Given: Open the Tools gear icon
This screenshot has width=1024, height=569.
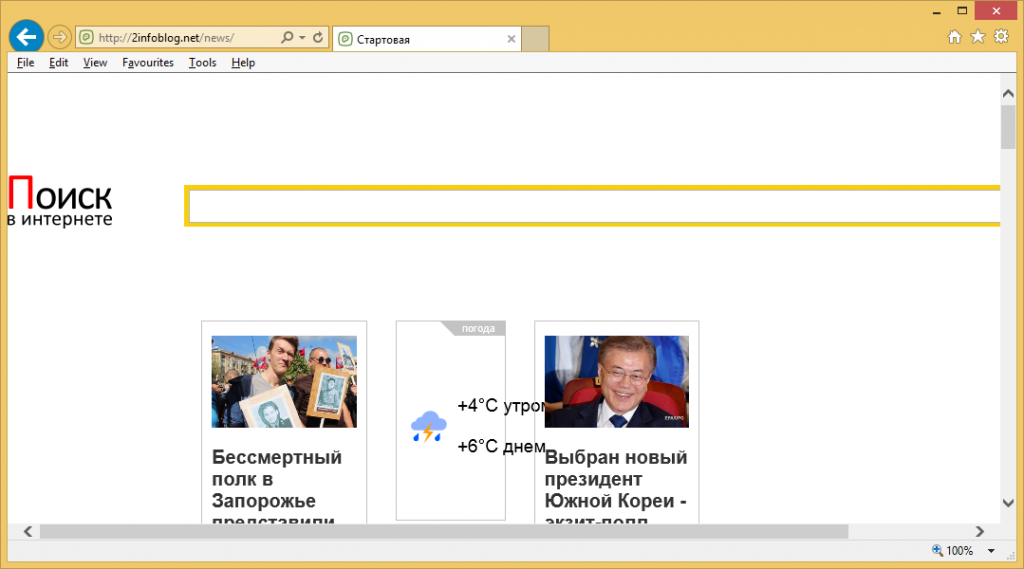Looking at the screenshot, I should pyautogui.click(x=1001, y=37).
